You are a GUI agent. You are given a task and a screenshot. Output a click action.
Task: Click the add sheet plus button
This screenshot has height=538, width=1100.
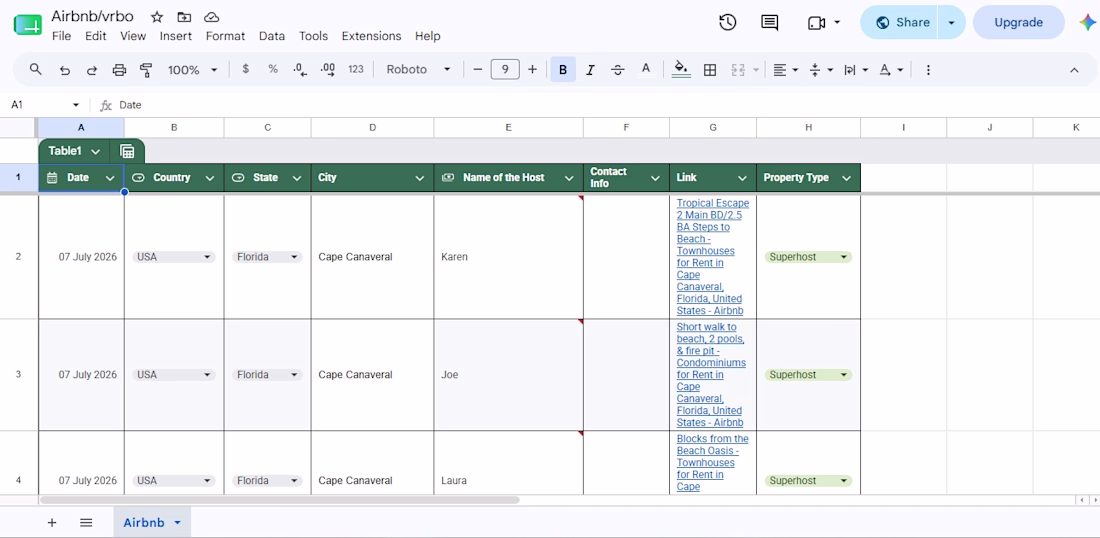51,523
